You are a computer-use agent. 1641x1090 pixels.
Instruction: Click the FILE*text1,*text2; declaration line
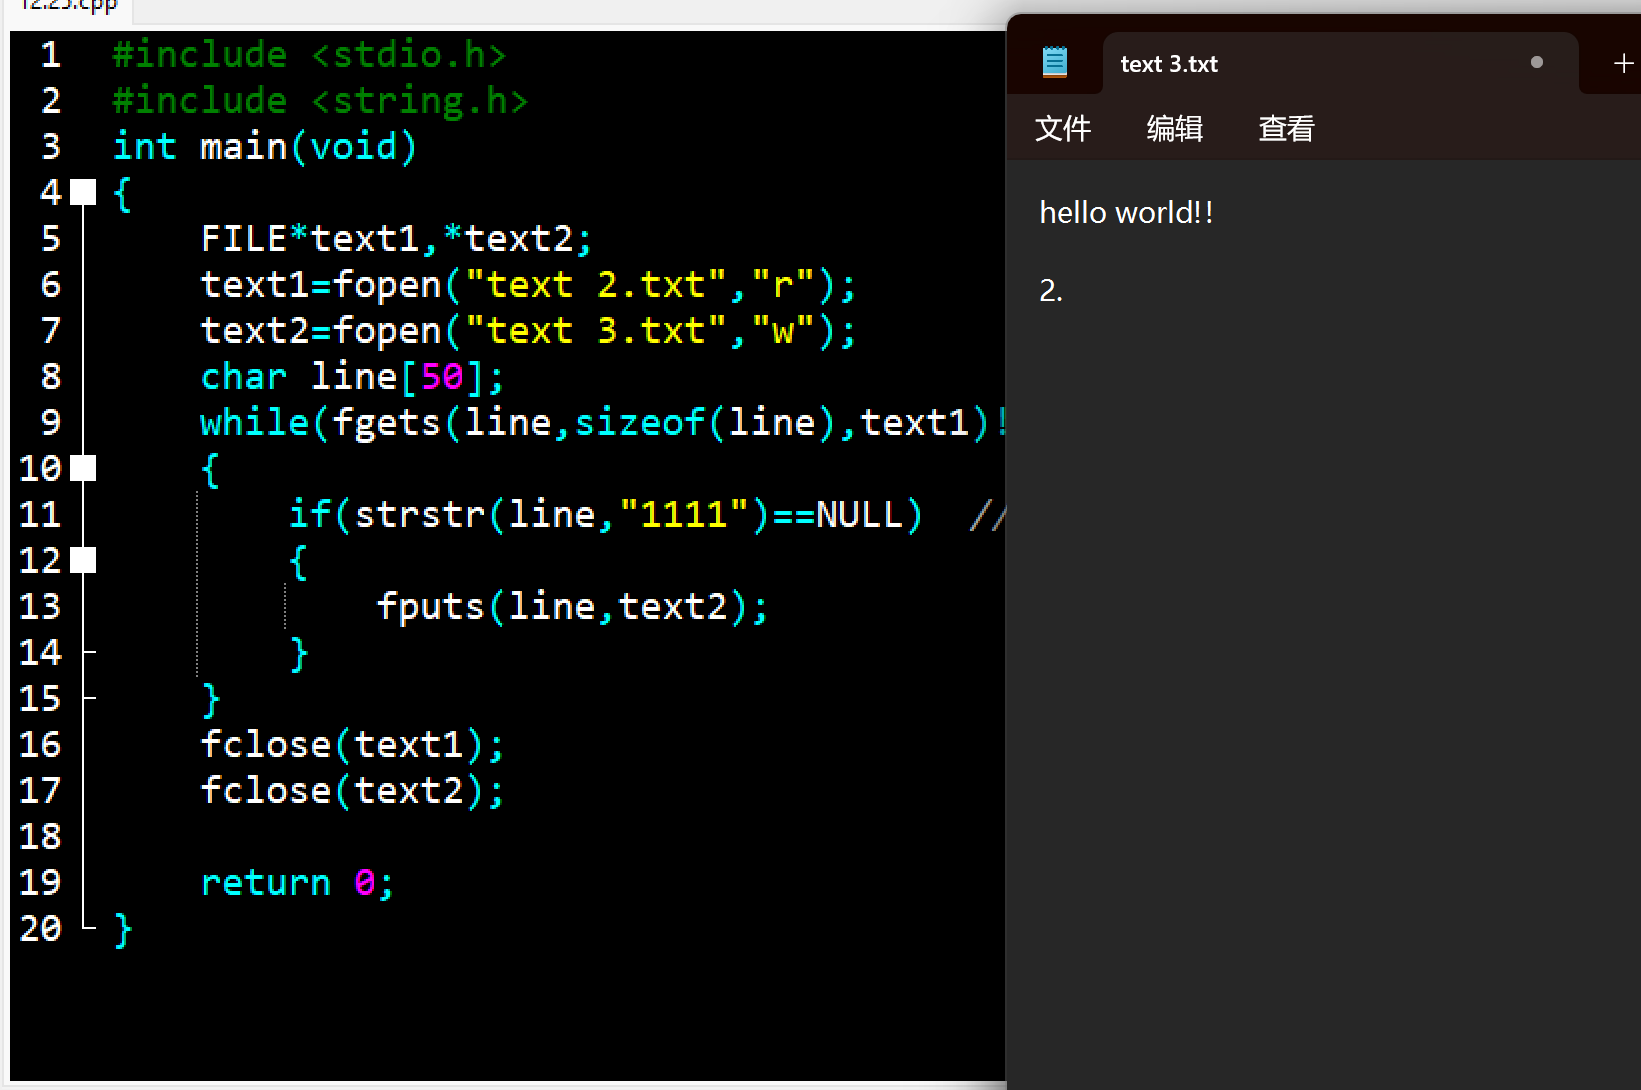coord(396,239)
